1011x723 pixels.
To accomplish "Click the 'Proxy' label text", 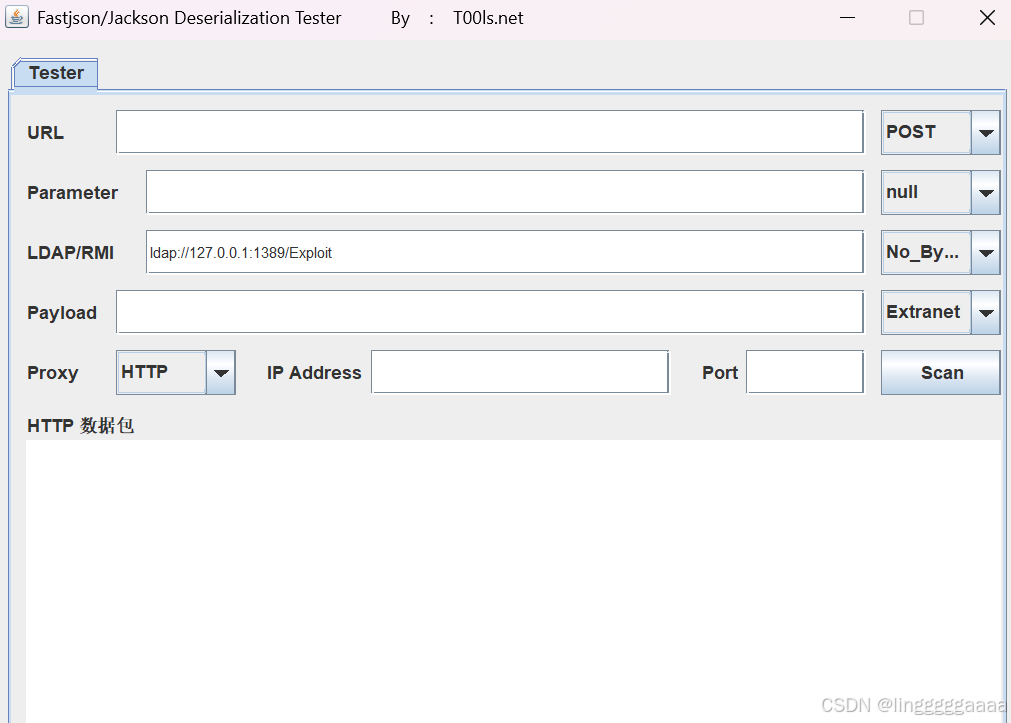I will (x=52, y=373).
